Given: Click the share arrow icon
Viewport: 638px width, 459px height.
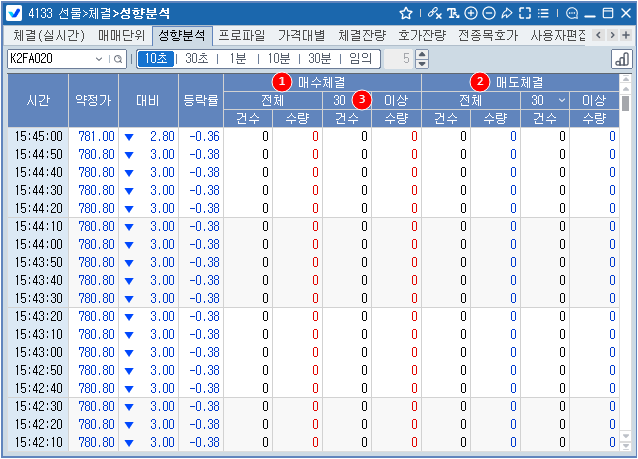Looking at the screenshot, I should (x=506, y=14).
